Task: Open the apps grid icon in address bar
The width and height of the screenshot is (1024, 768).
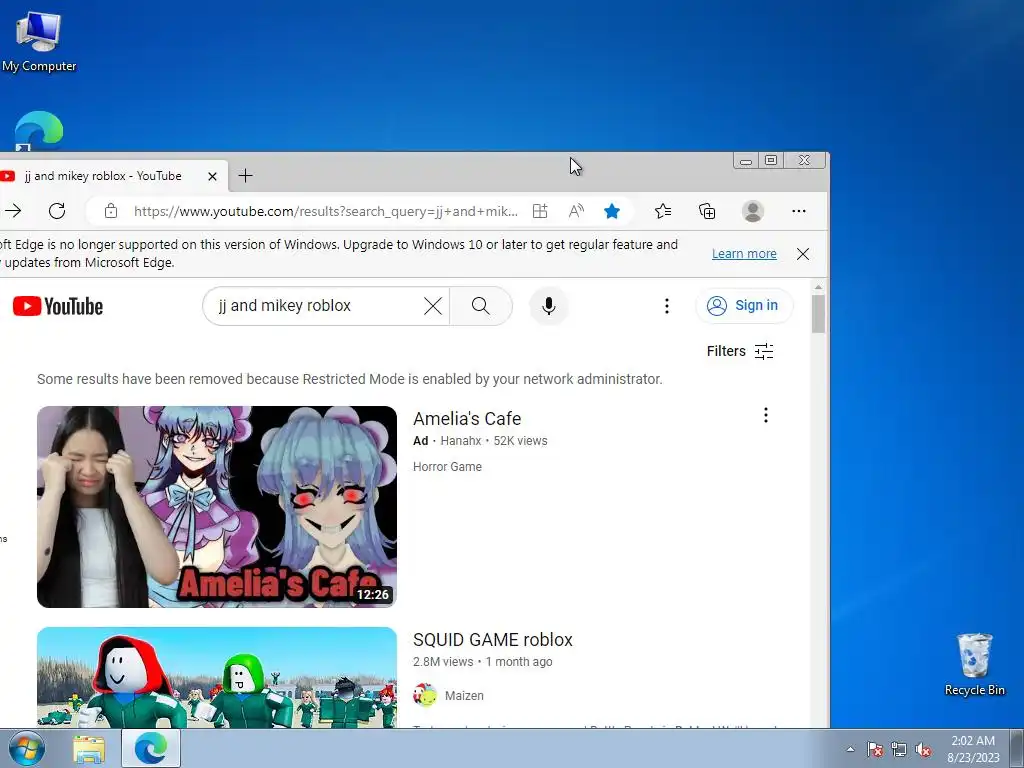Action: tap(540, 211)
